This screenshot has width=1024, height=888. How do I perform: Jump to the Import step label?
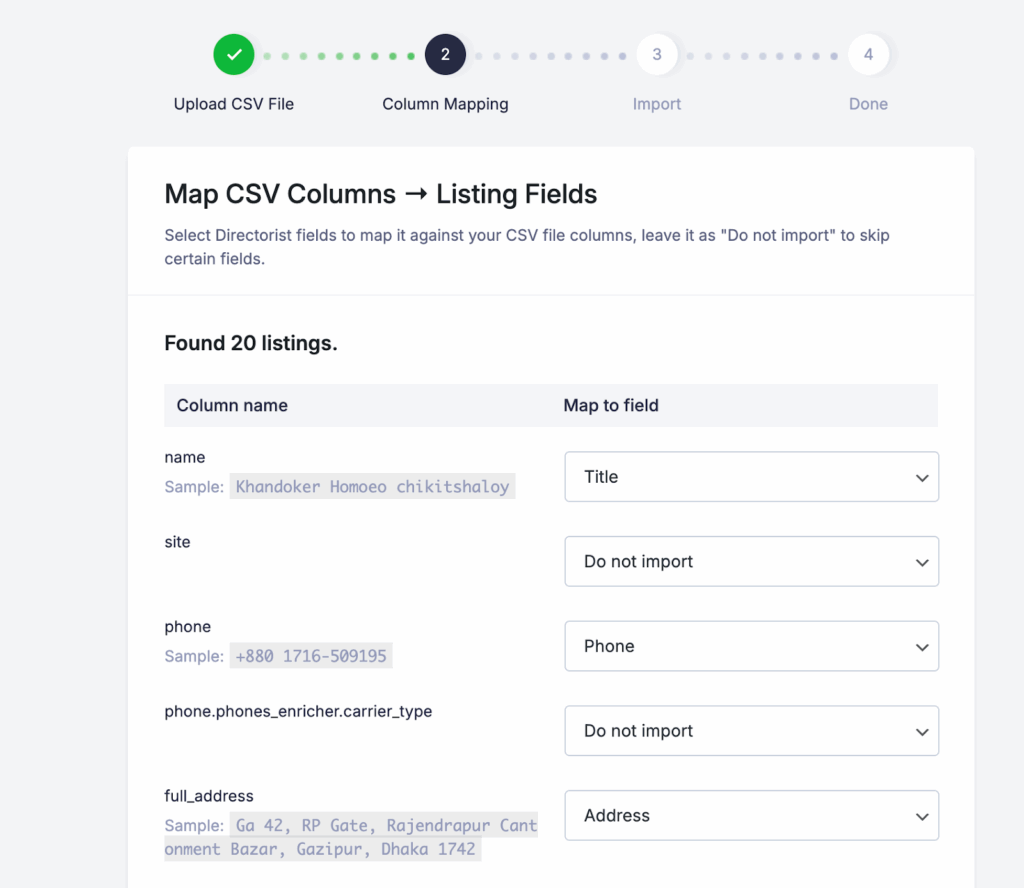point(657,104)
